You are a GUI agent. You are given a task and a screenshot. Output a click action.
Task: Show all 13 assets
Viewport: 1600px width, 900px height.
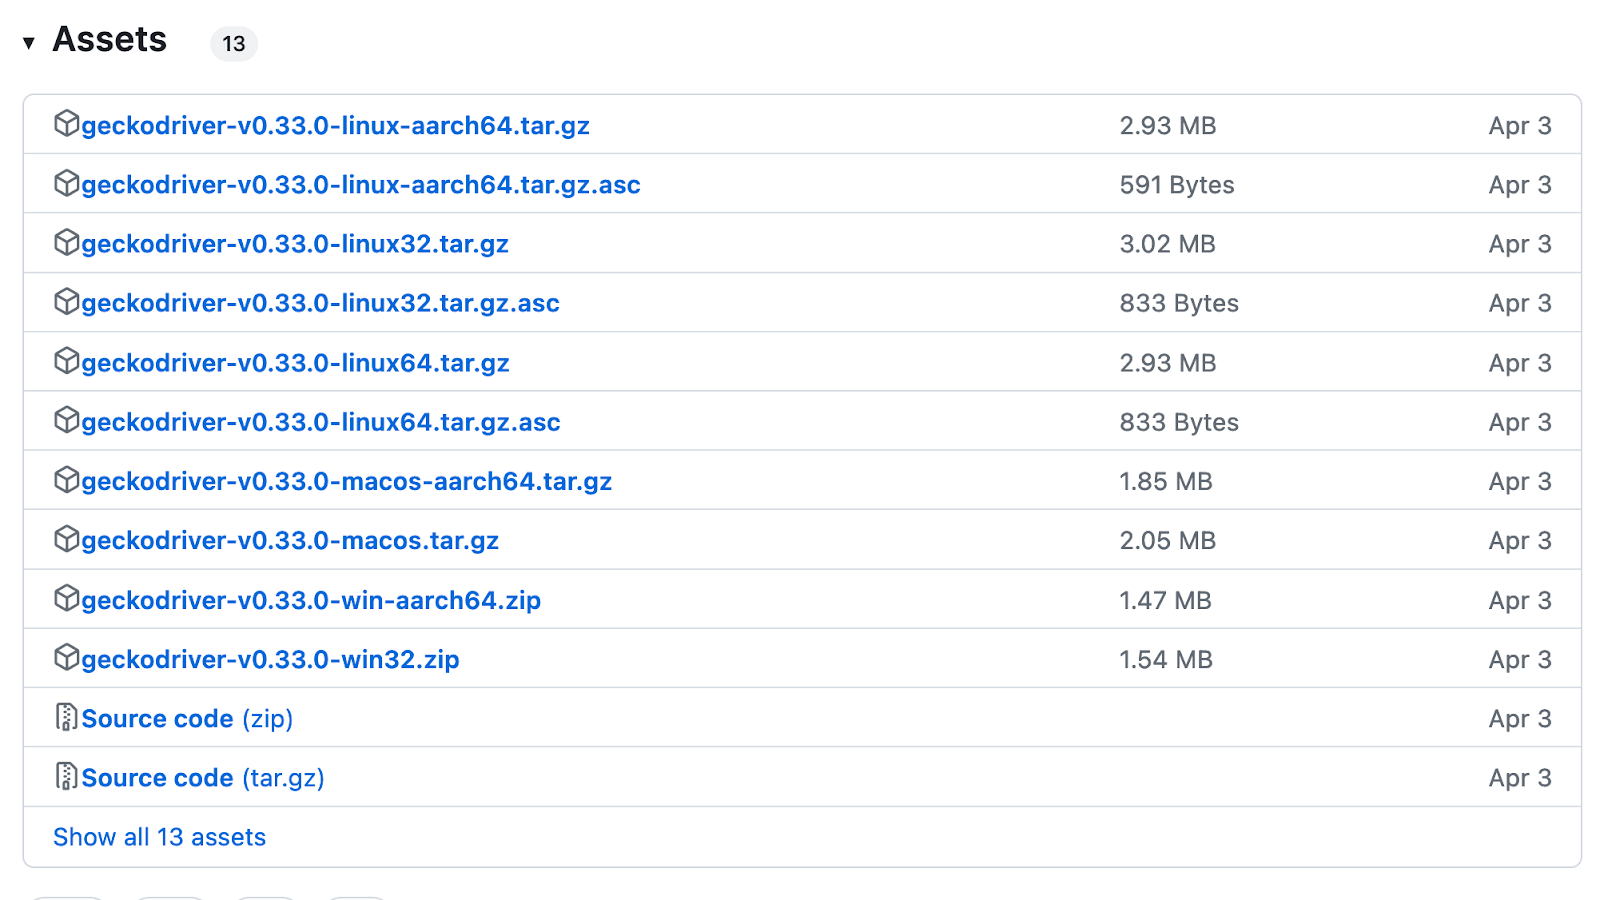point(160,837)
